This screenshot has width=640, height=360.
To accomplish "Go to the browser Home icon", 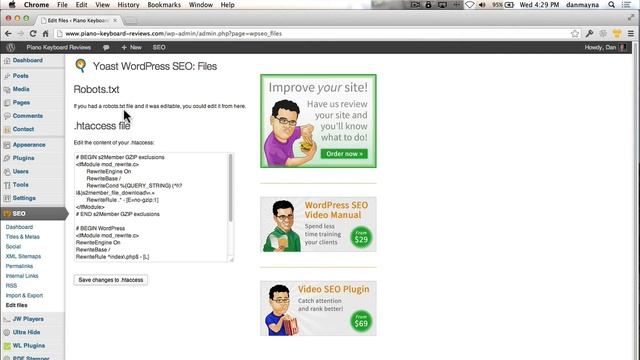I will click(45, 33).
